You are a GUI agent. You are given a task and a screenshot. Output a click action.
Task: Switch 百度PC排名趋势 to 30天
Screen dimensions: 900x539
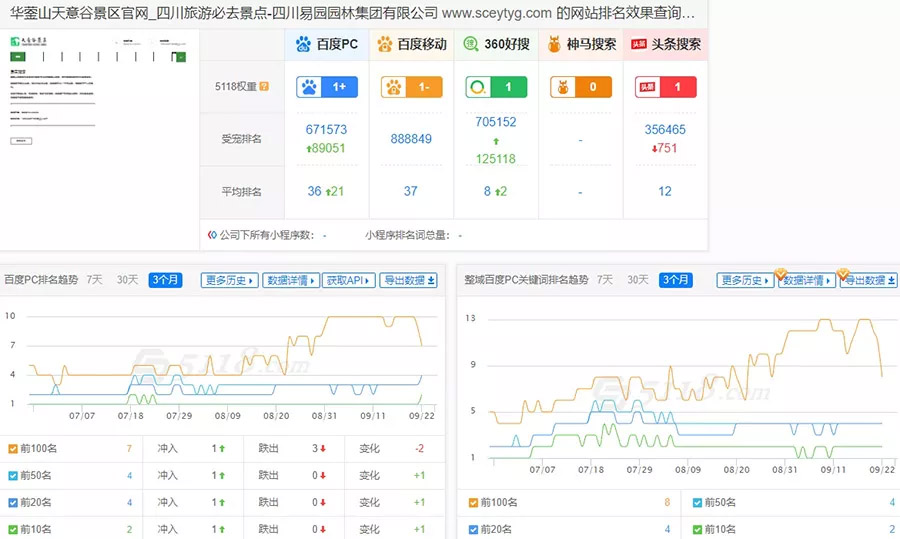tap(127, 280)
